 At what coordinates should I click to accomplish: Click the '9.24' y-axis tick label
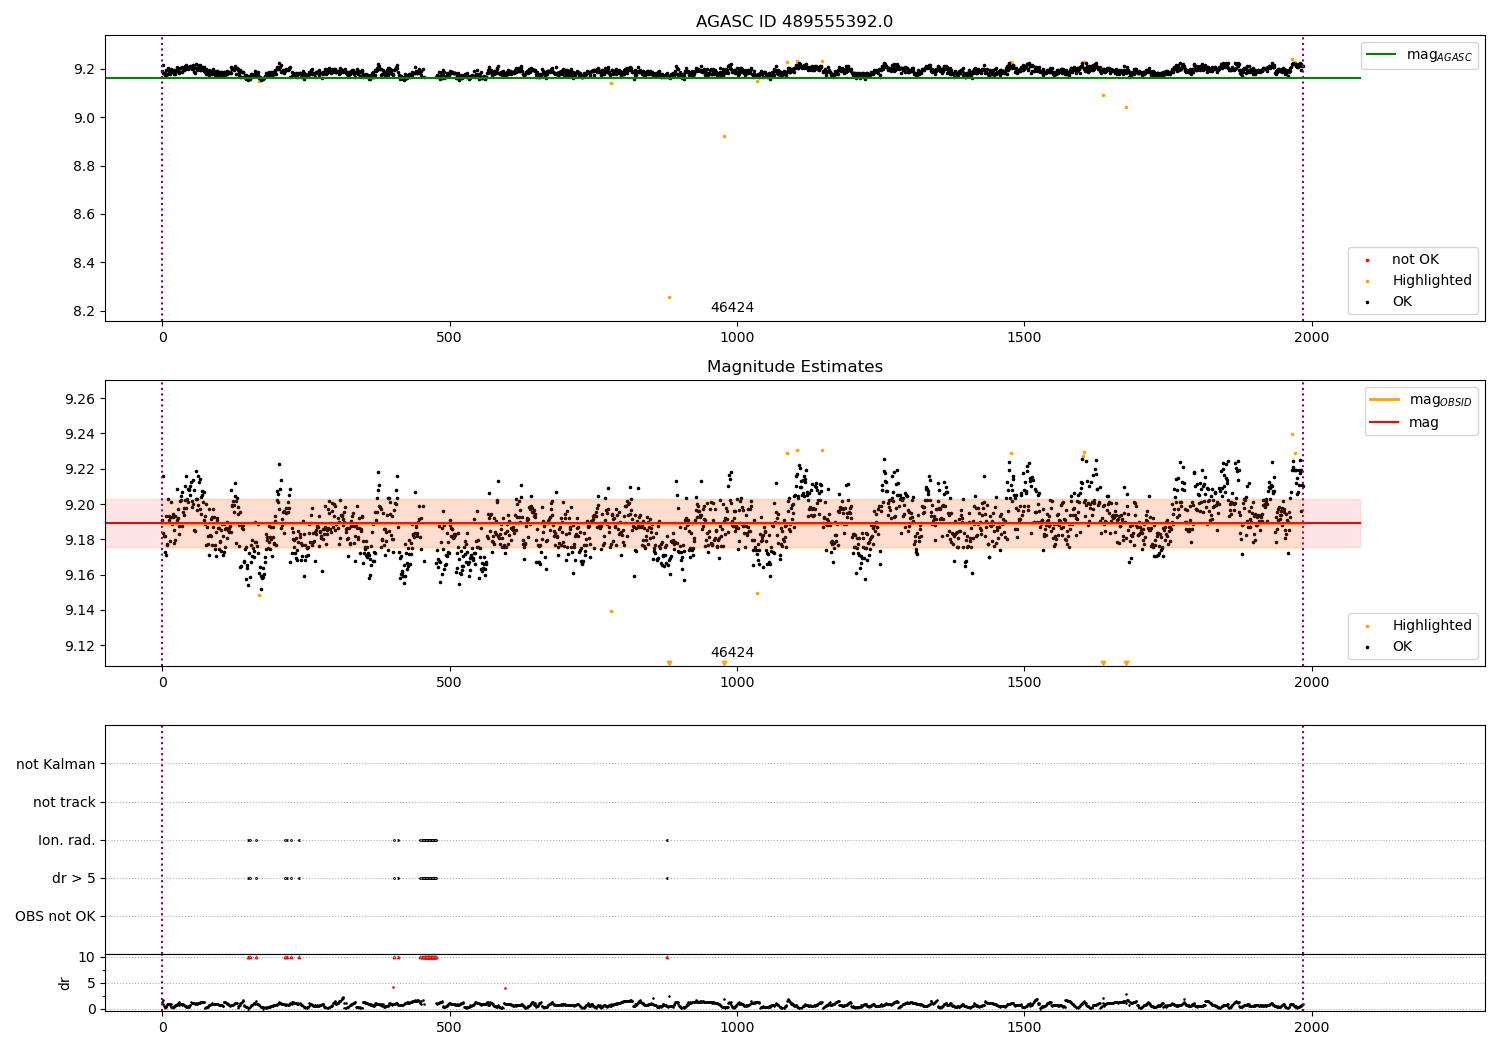80,434
